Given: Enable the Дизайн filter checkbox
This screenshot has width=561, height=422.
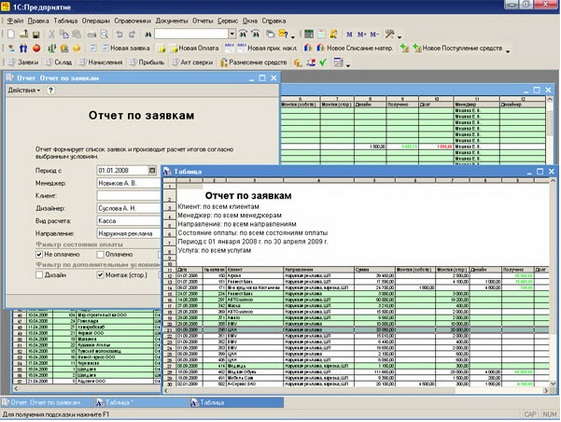Looking at the screenshot, I should (39, 275).
